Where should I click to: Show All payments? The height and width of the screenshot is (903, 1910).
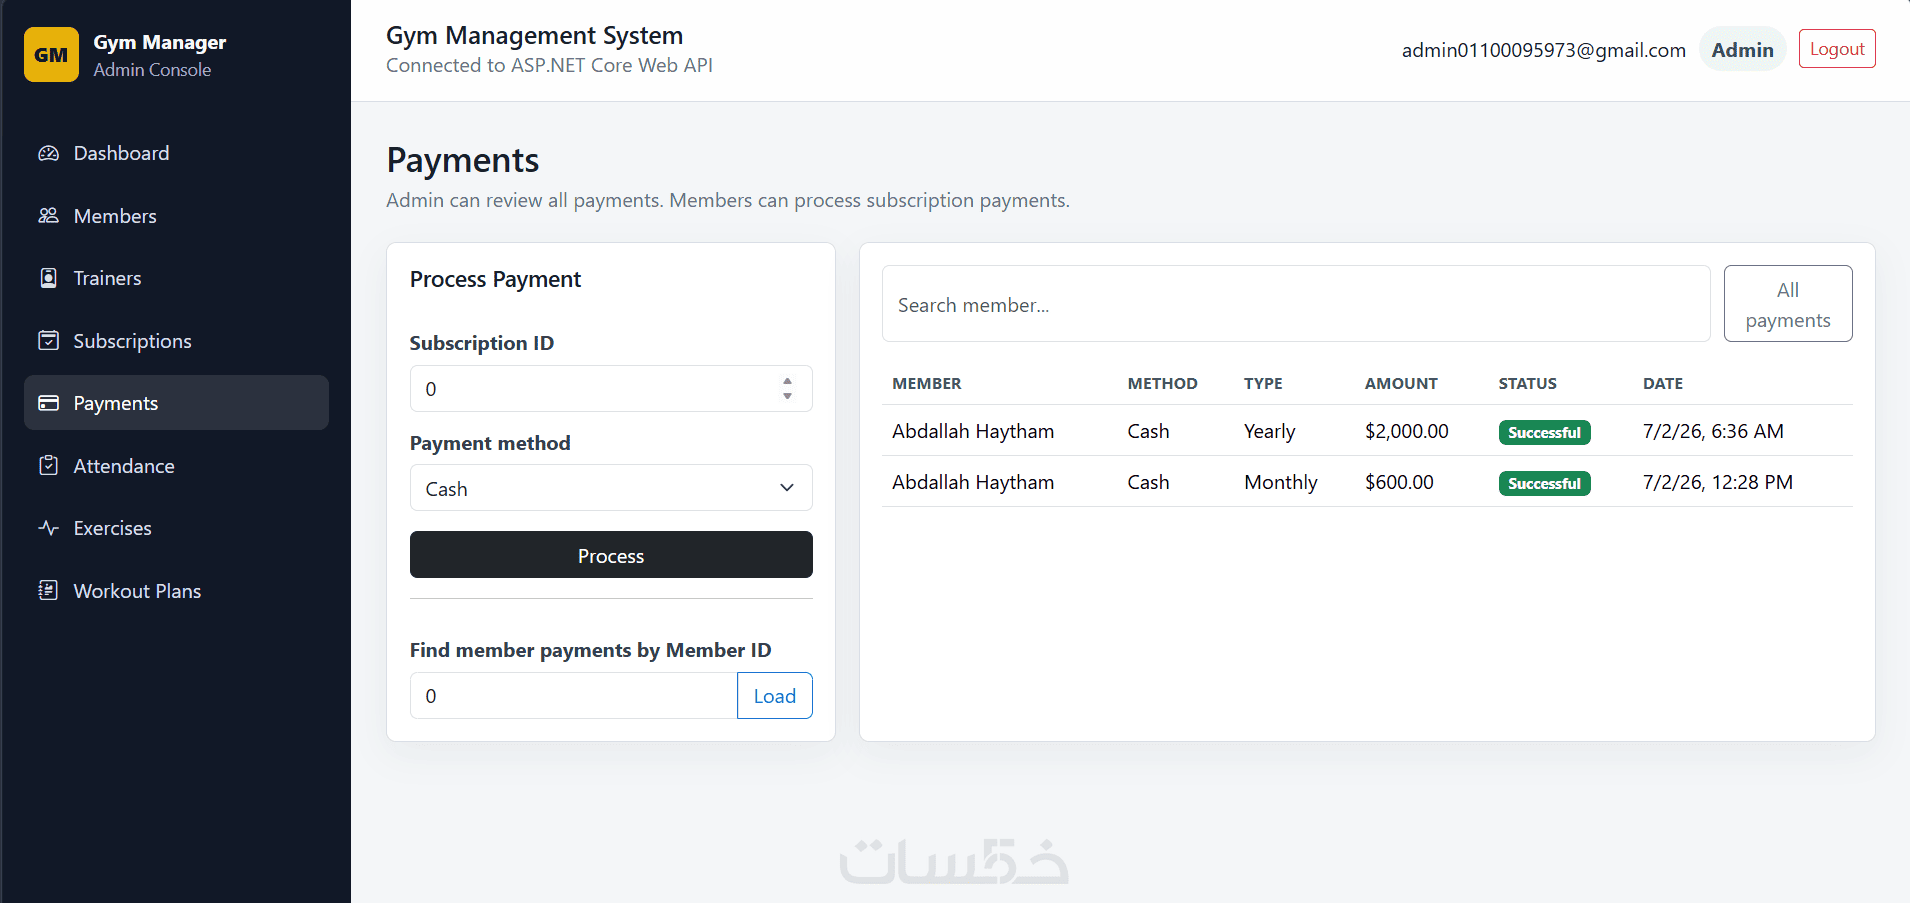[1788, 304]
